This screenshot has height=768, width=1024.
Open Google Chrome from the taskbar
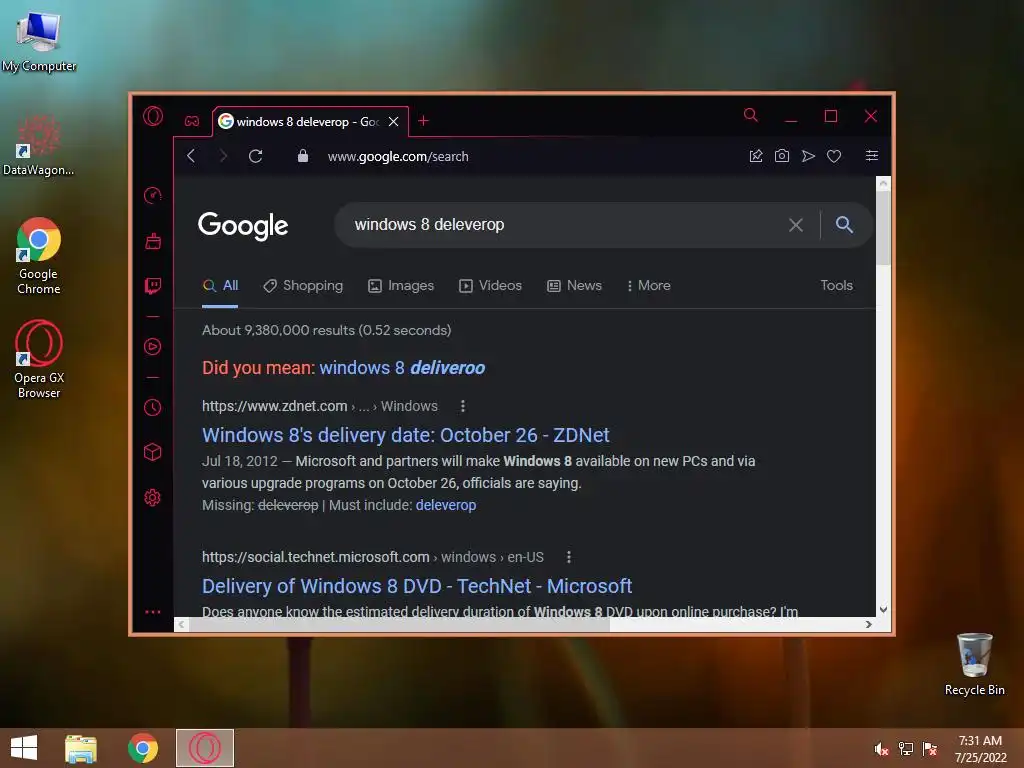[x=143, y=748]
